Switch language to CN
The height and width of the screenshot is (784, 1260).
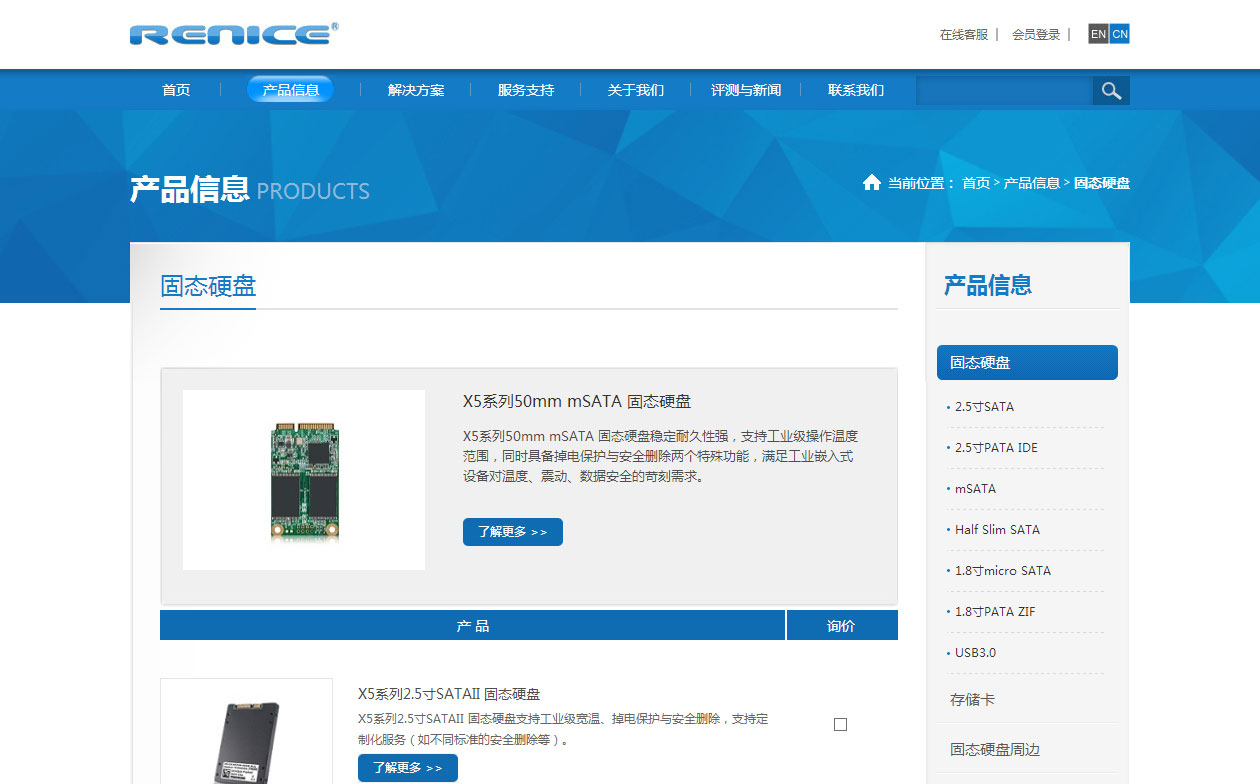click(x=1120, y=34)
